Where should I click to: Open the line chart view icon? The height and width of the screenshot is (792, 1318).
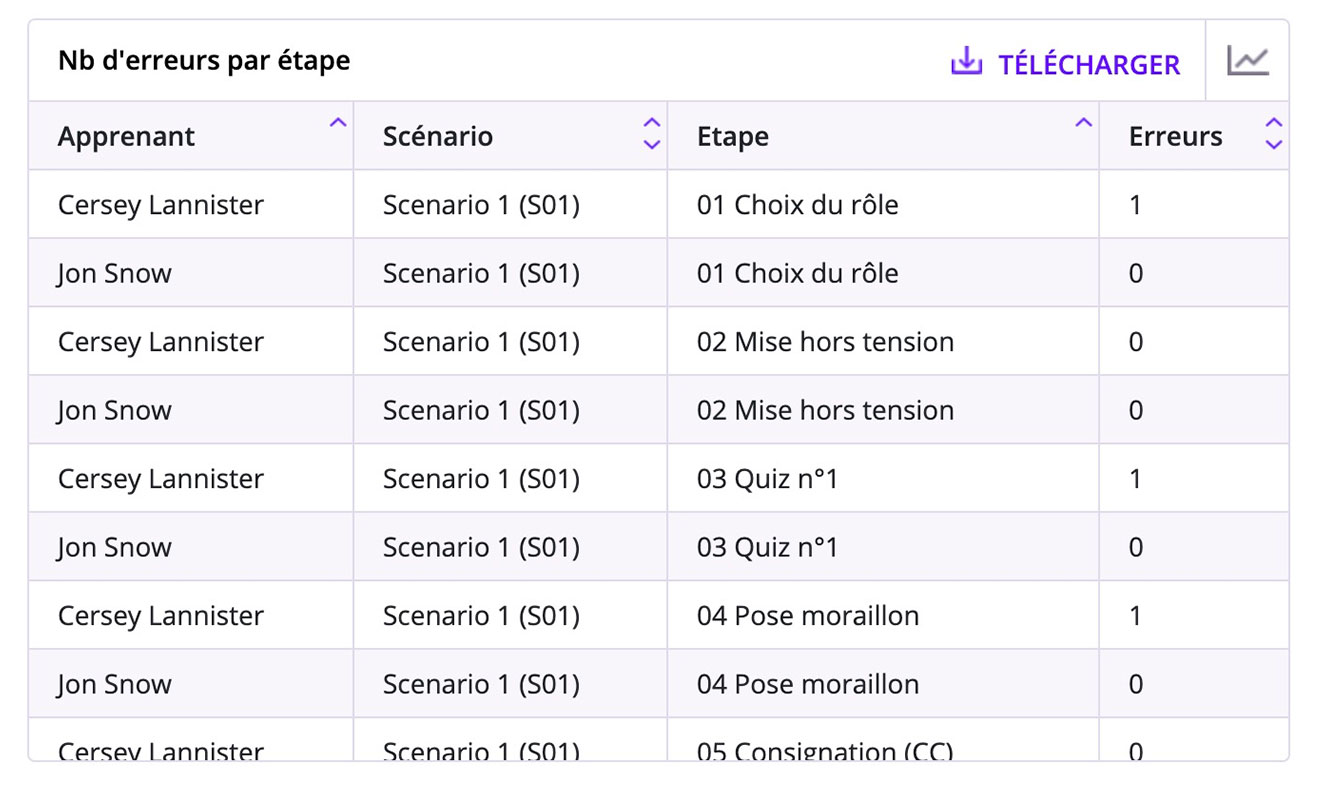1247,62
